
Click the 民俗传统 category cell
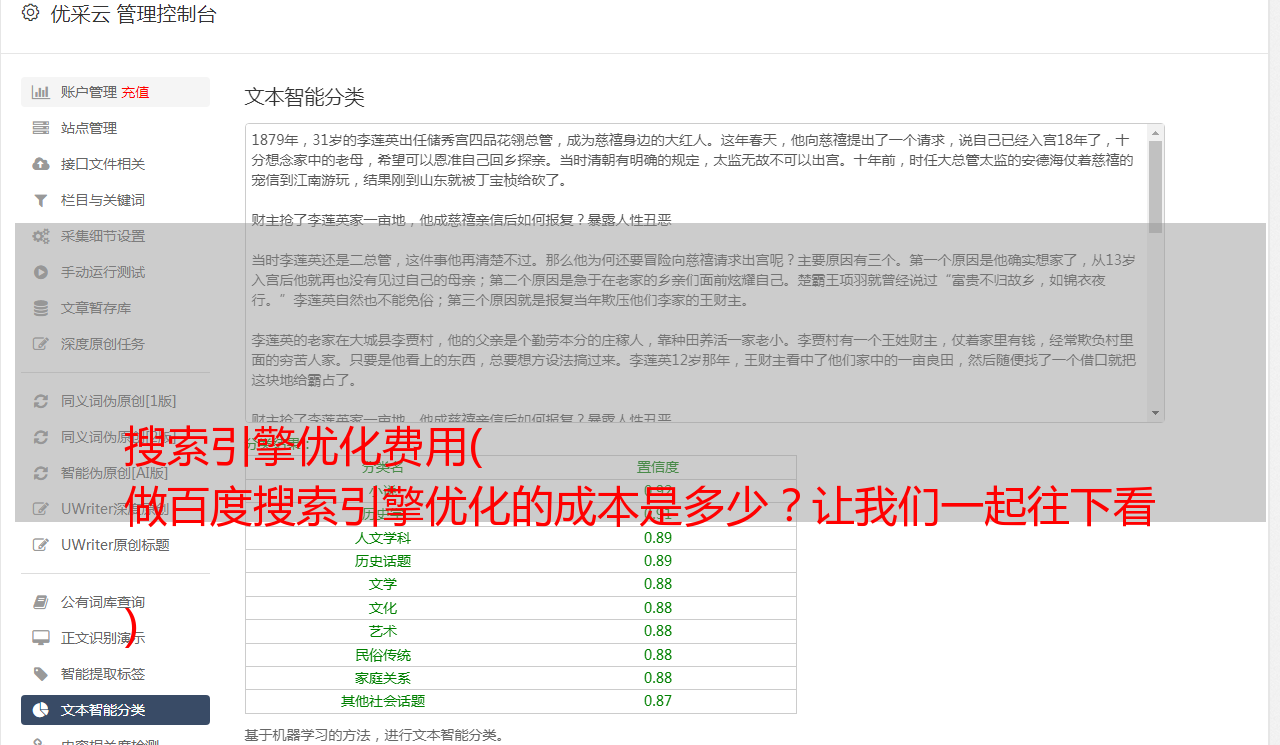coord(383,655)
